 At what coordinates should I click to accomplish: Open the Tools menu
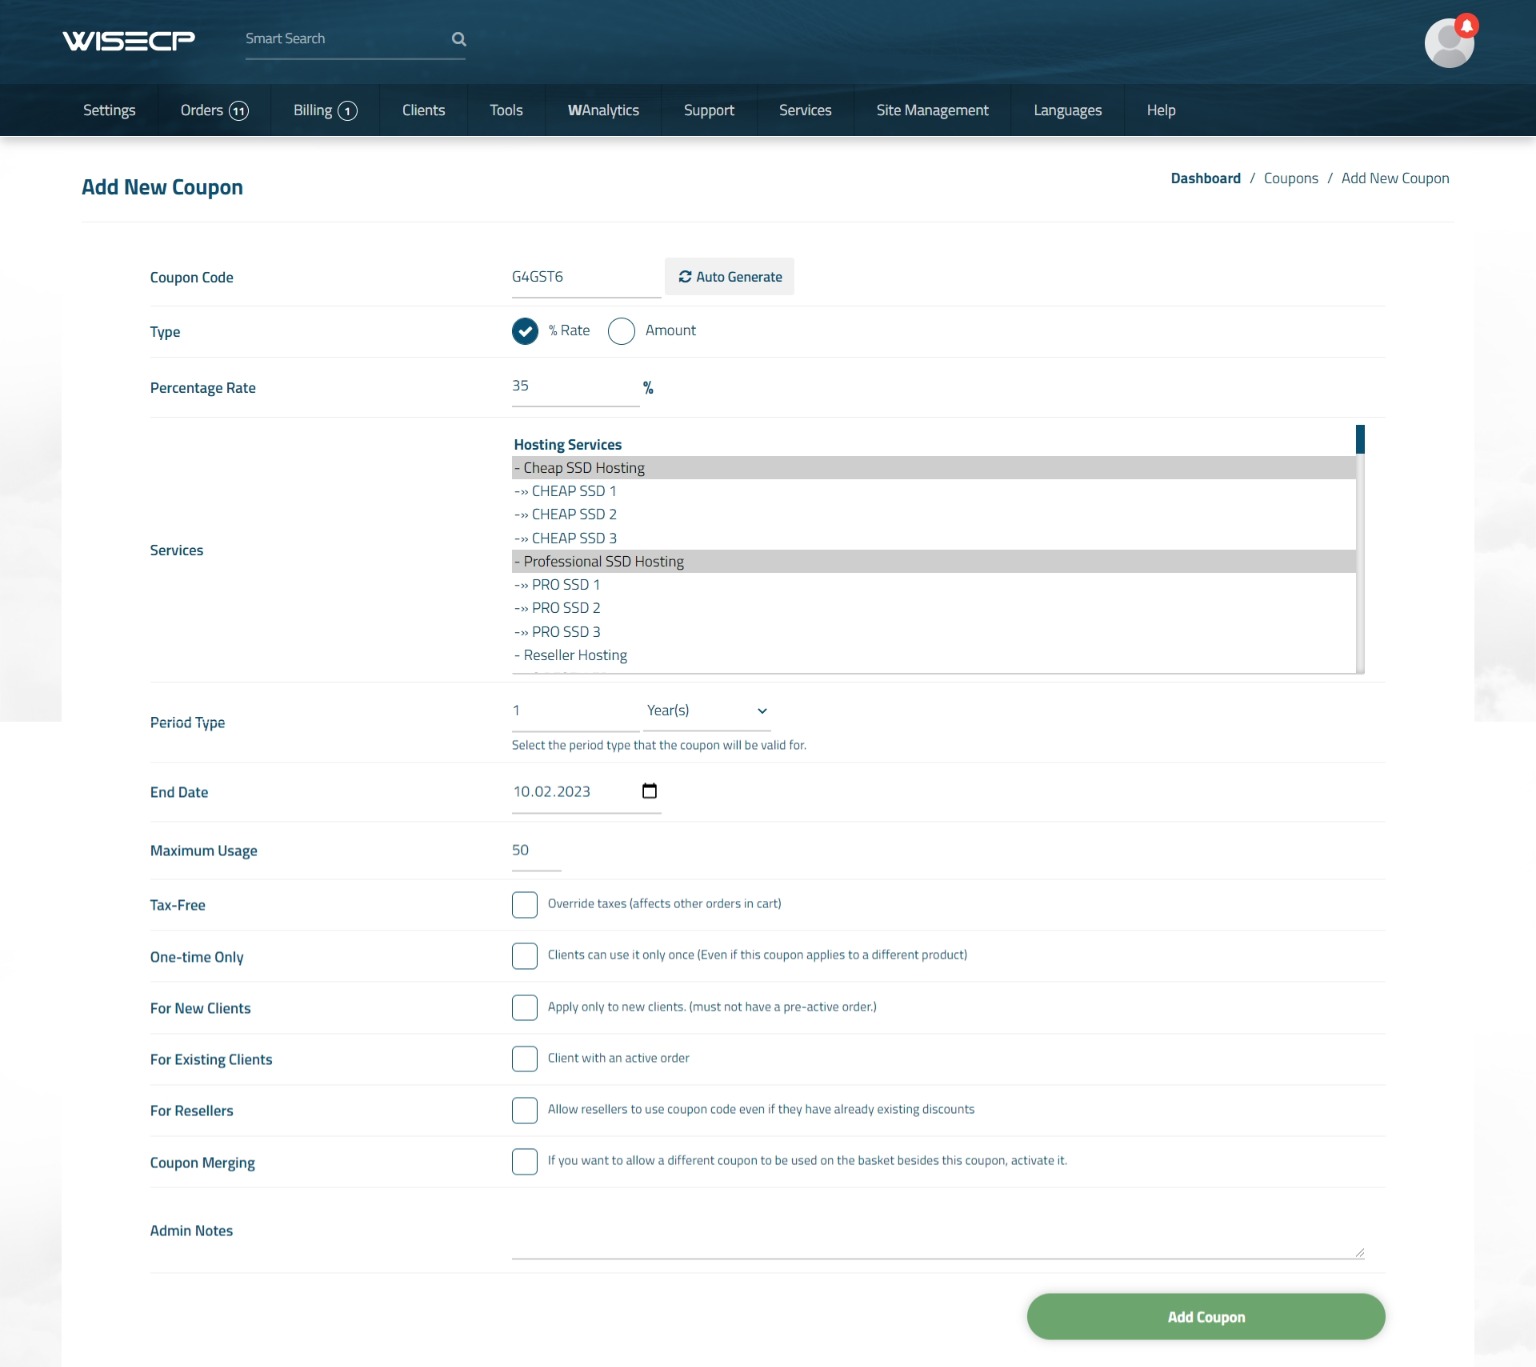click(506, 110)
